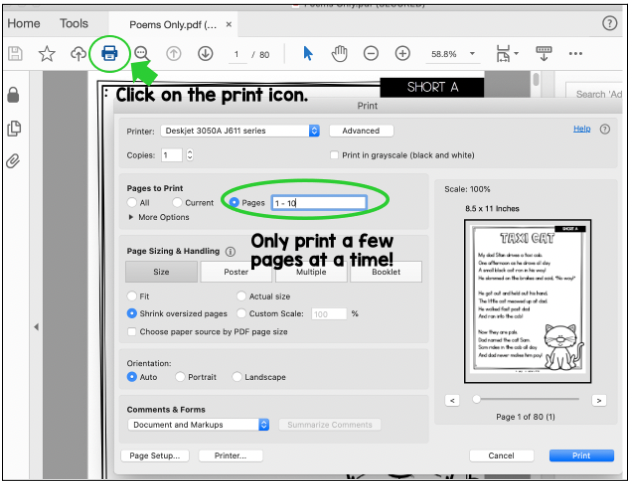Select Custom Scale radio option
Image resolution: width=632 pixels, height=484 pixels.
[x=241, y=314]
